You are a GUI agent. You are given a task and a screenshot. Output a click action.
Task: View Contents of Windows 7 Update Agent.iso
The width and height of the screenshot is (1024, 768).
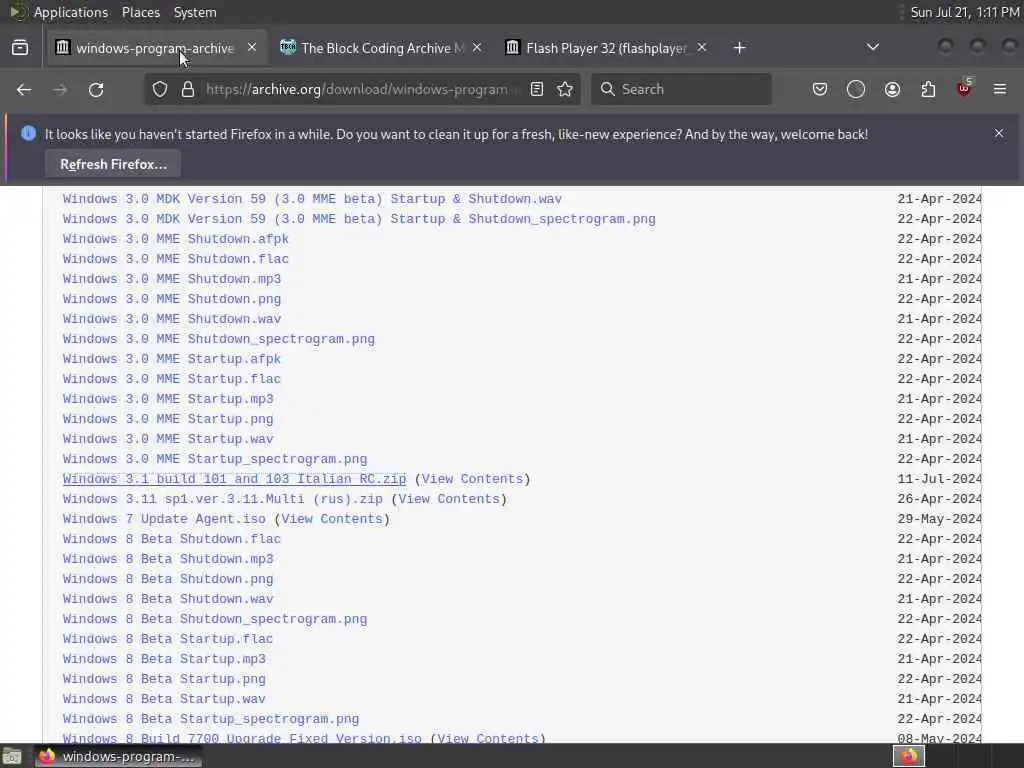pos(332,519)
